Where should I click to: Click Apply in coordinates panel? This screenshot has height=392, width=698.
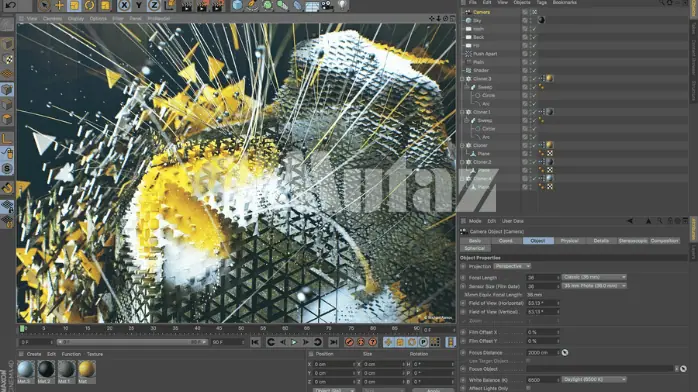432,390
